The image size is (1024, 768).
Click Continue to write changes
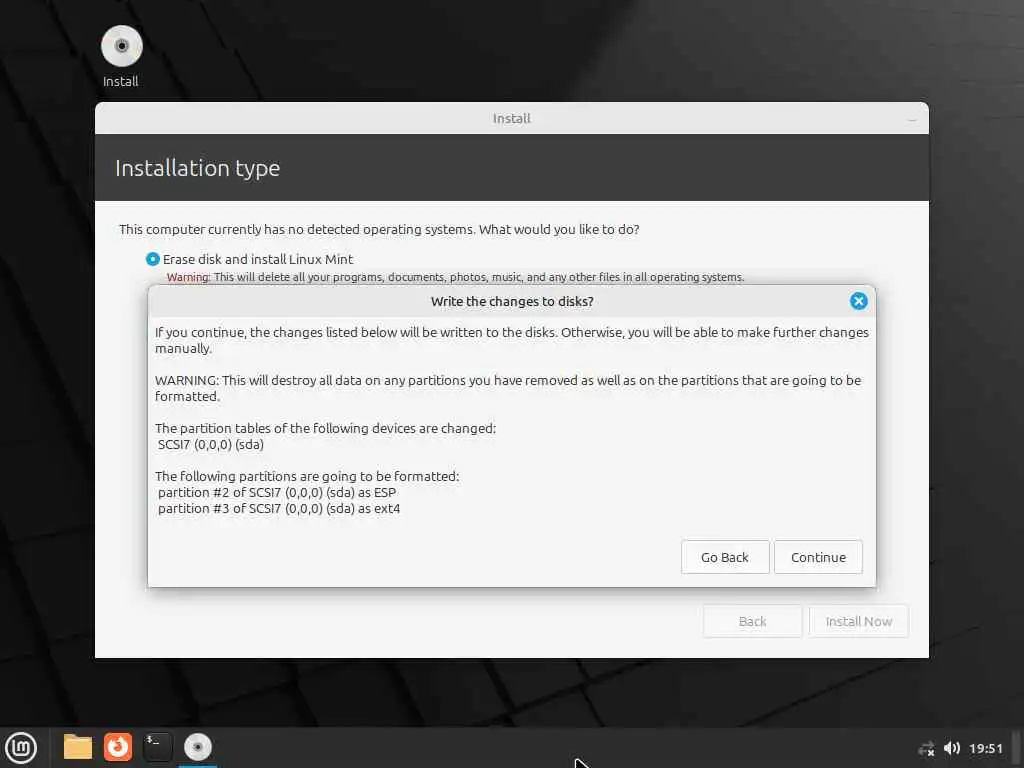pyautogui.click(x=818, y=557)
